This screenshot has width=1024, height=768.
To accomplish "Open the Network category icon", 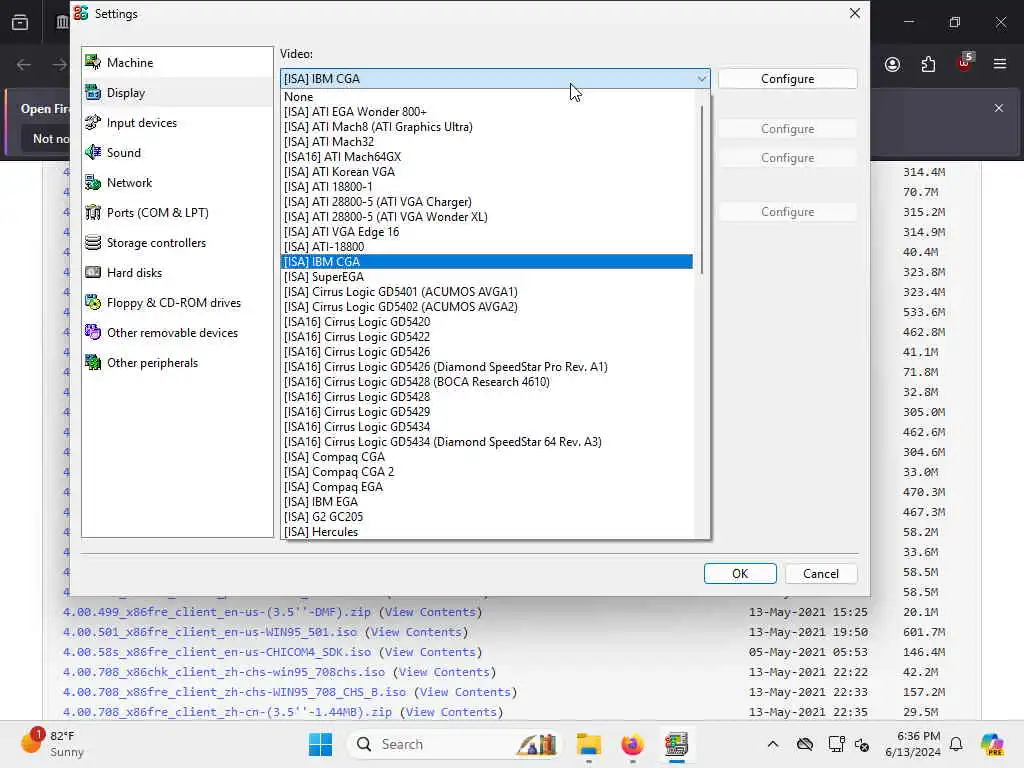I will click(x=93, y=182).
